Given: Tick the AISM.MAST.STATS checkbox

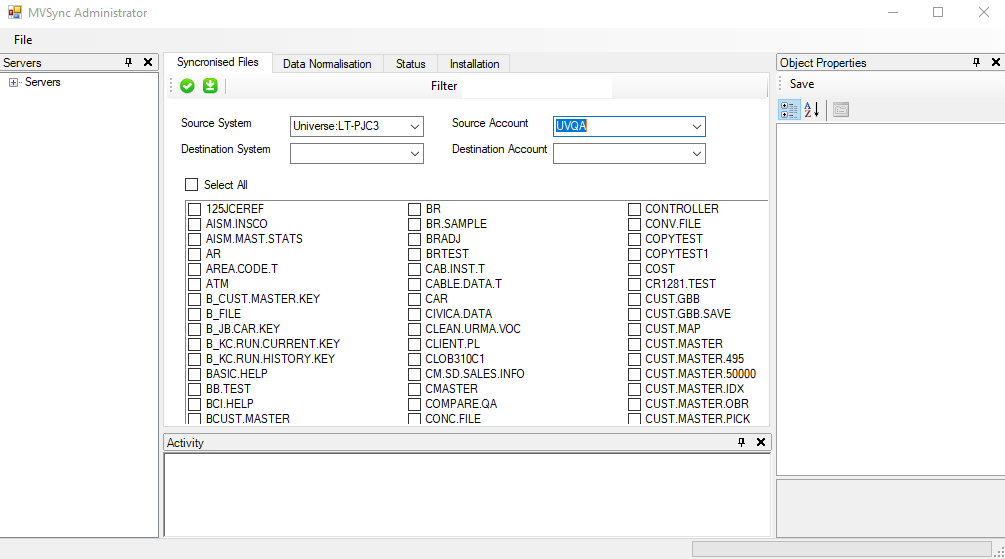Looking at the screenshot, I should tap(195, 239).
